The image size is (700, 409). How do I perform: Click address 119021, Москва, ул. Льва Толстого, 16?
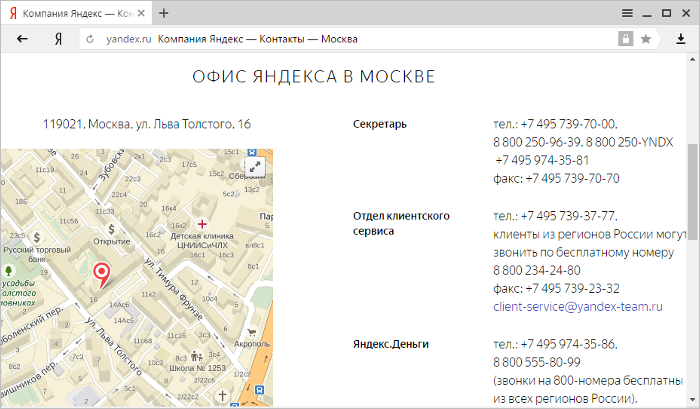click(147, 124)
